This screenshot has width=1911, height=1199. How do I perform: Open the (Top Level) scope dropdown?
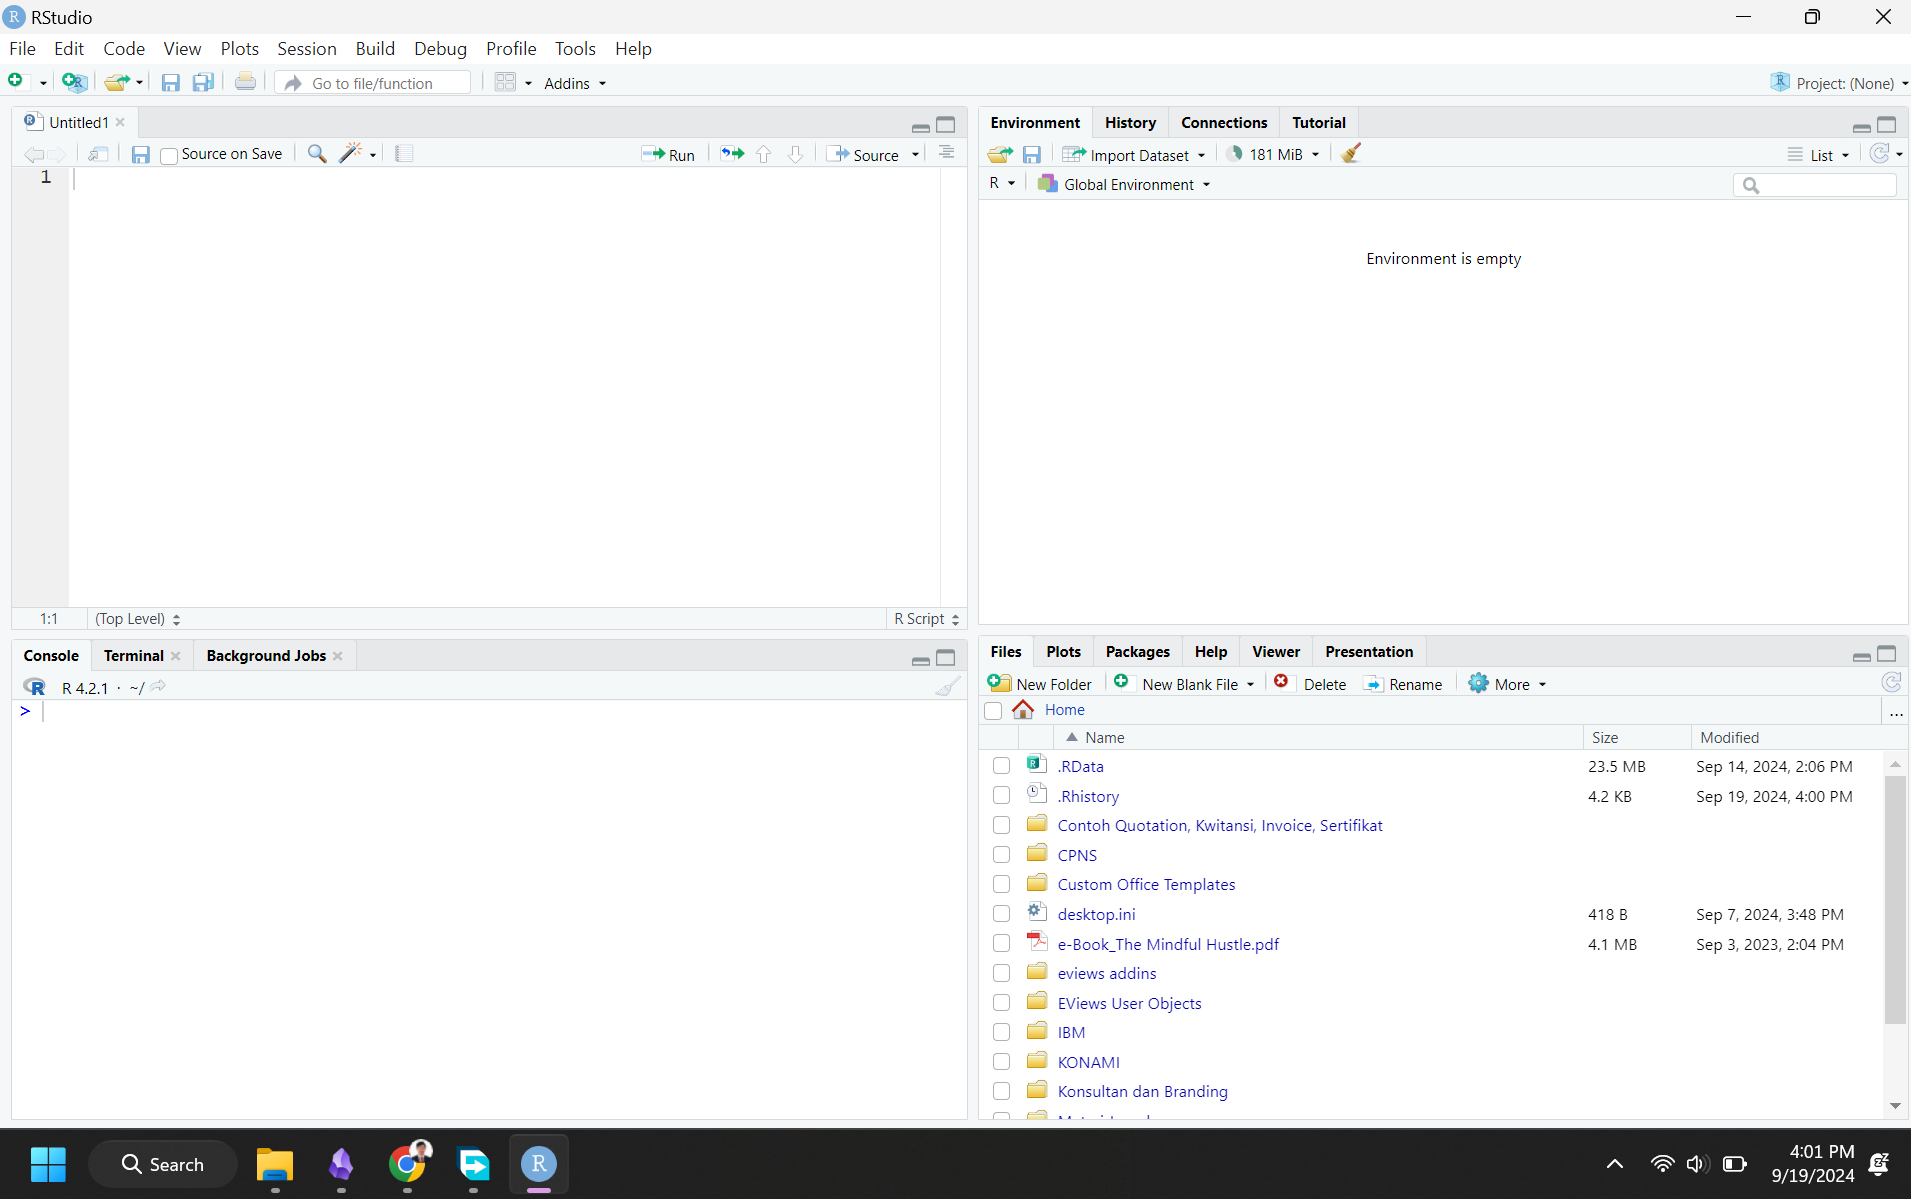coord(137,619)
